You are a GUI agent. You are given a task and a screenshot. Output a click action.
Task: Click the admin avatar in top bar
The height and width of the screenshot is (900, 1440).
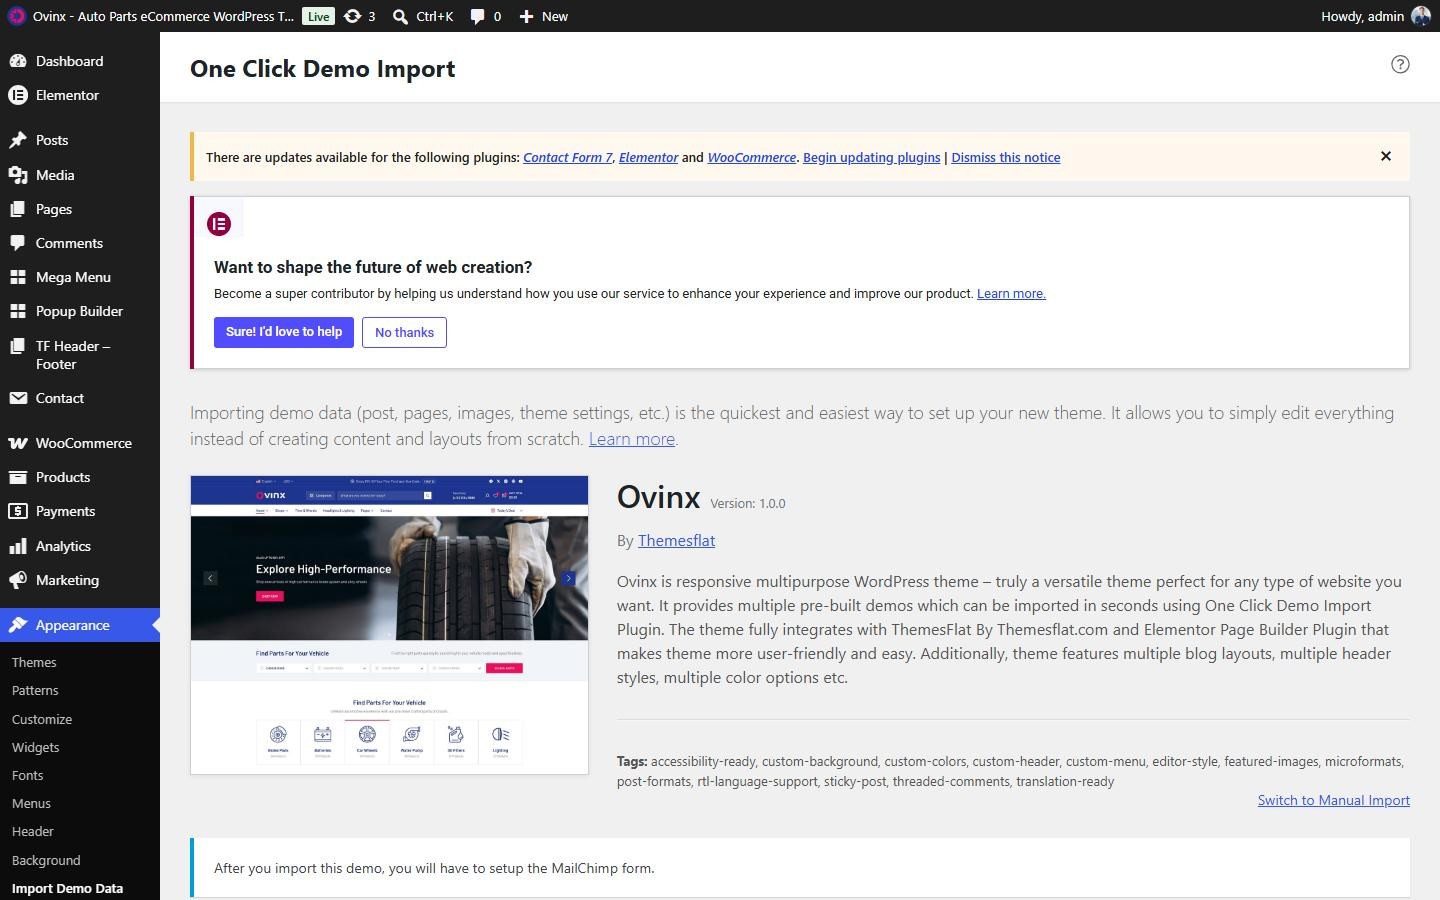pyautogui.click(x=1420, y=16)
